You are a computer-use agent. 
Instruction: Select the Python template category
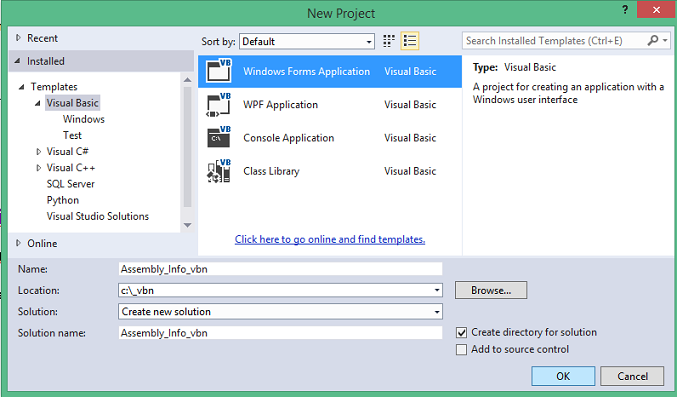[x=63, y=200]
